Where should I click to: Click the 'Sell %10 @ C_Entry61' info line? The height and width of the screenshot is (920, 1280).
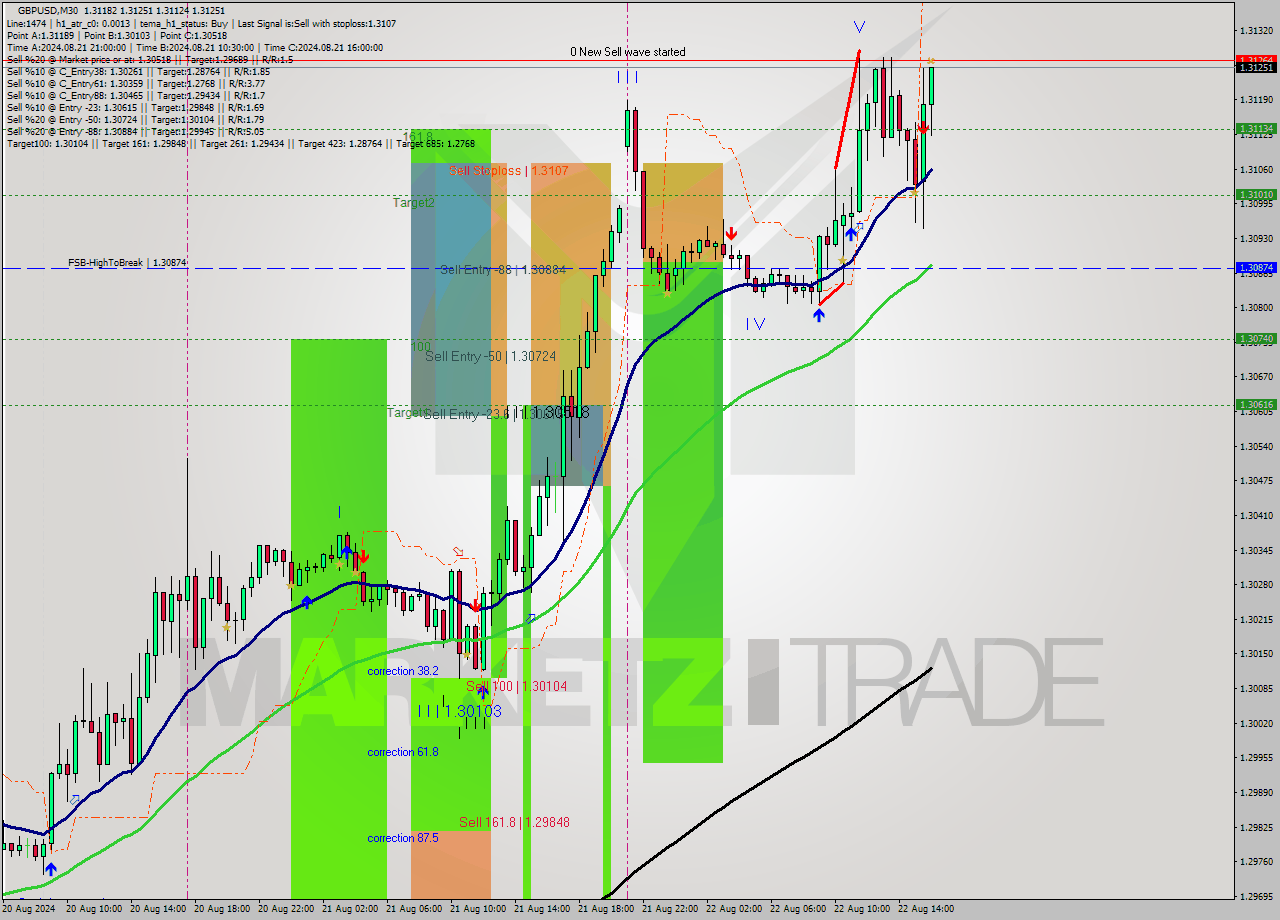[136, 84]
